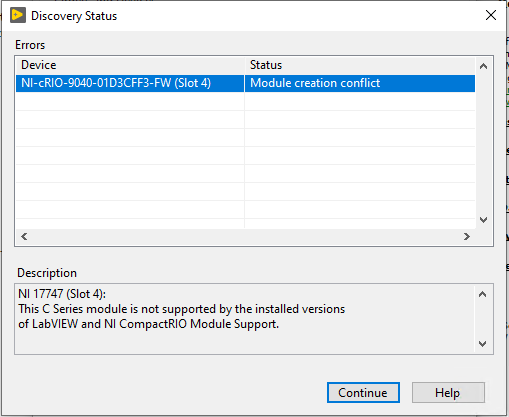Click the Description box vertical scrollbar track
Screen dimensions: 509x417
click(x=482, y=319)
